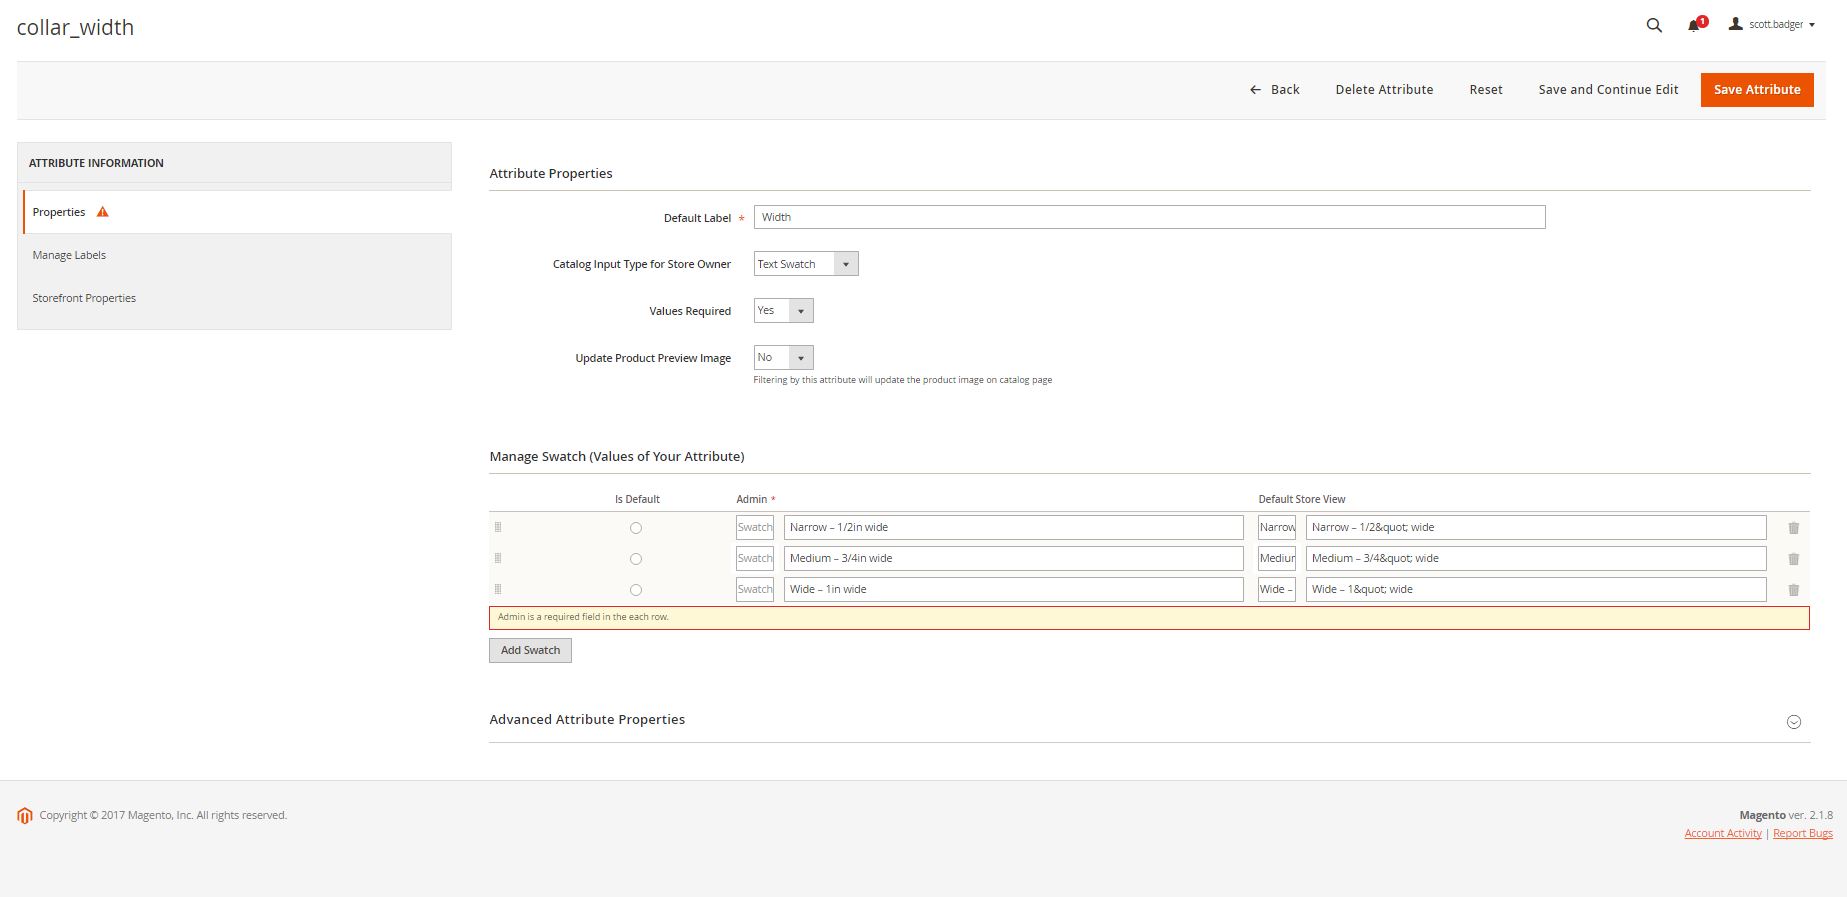1847x897 pixels.
Task: Click the Save Attribute button
Action: [1756, 90]
